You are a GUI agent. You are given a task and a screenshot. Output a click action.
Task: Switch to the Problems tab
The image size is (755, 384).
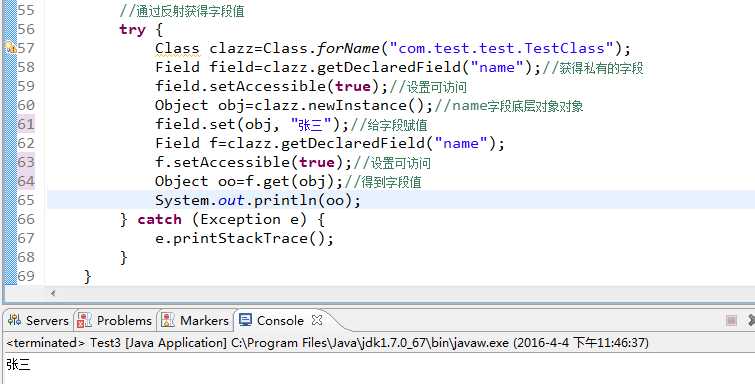click(x=114, y=320)
